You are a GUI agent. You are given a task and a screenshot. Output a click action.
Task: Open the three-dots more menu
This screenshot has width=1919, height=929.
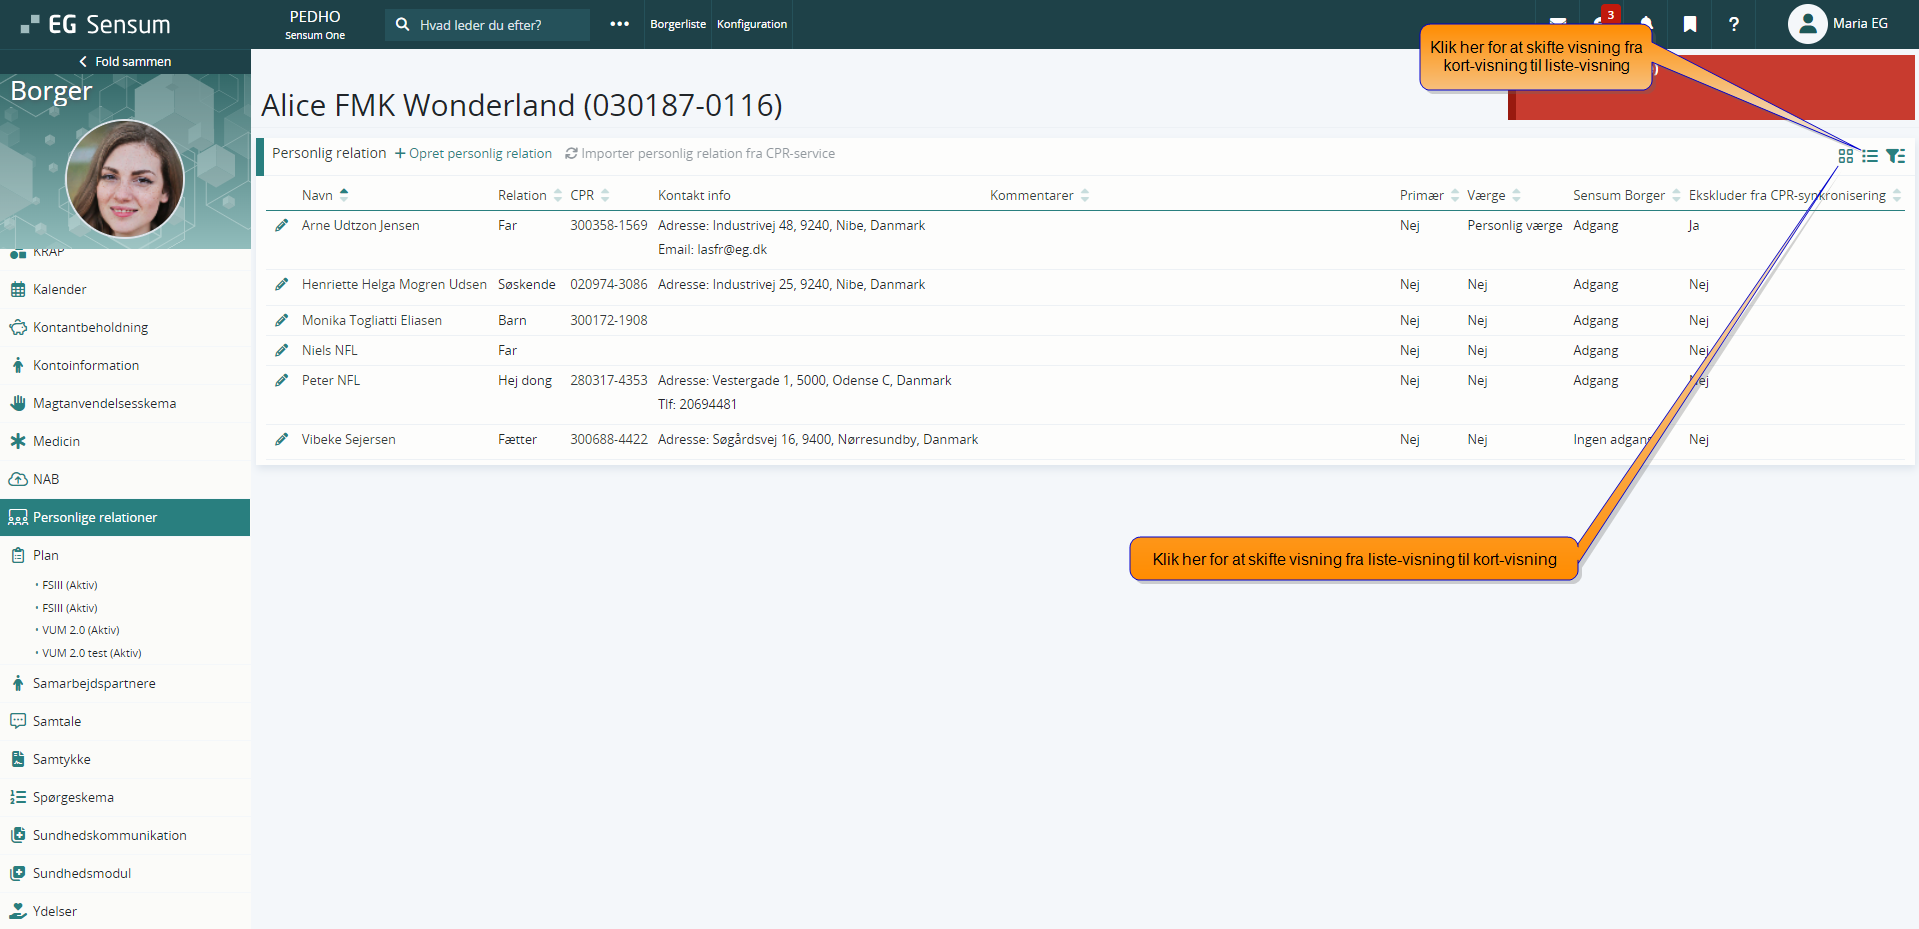click(620, 24)
